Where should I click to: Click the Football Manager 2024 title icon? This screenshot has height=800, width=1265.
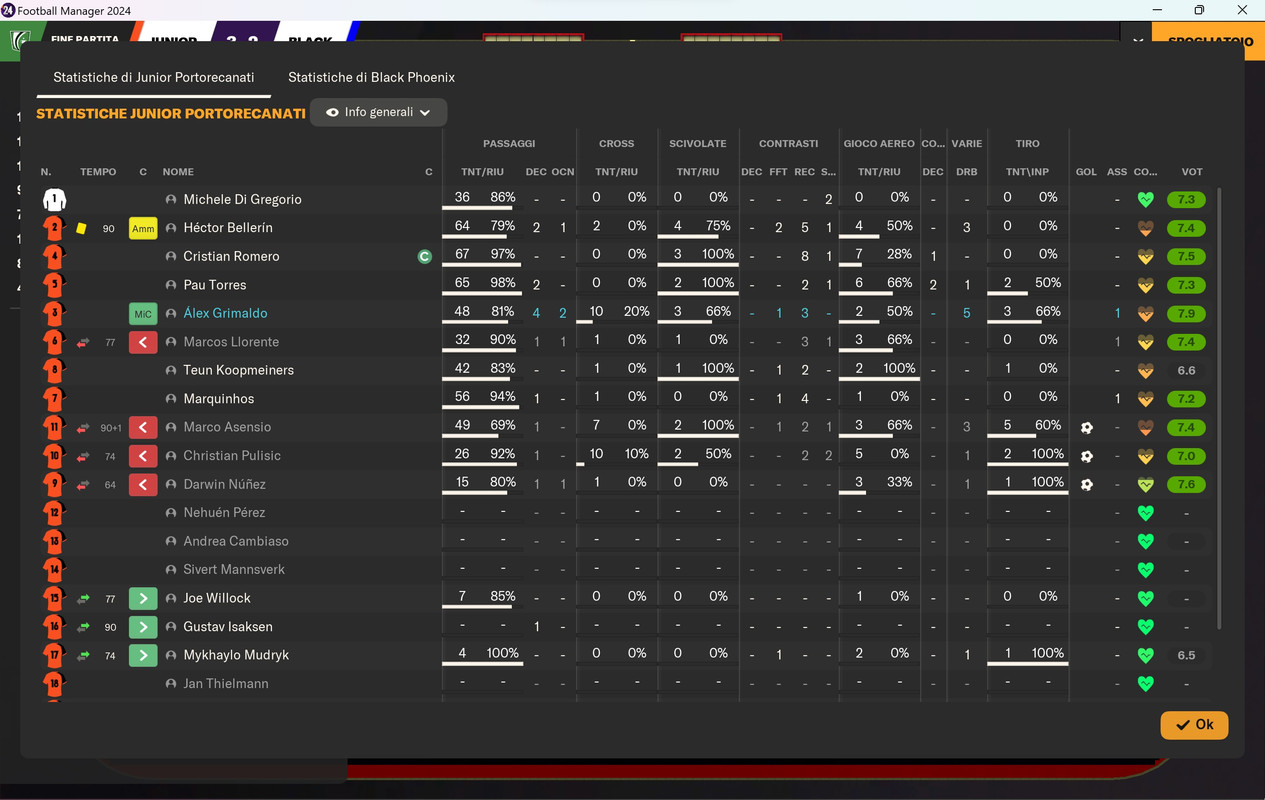(8, 10)
